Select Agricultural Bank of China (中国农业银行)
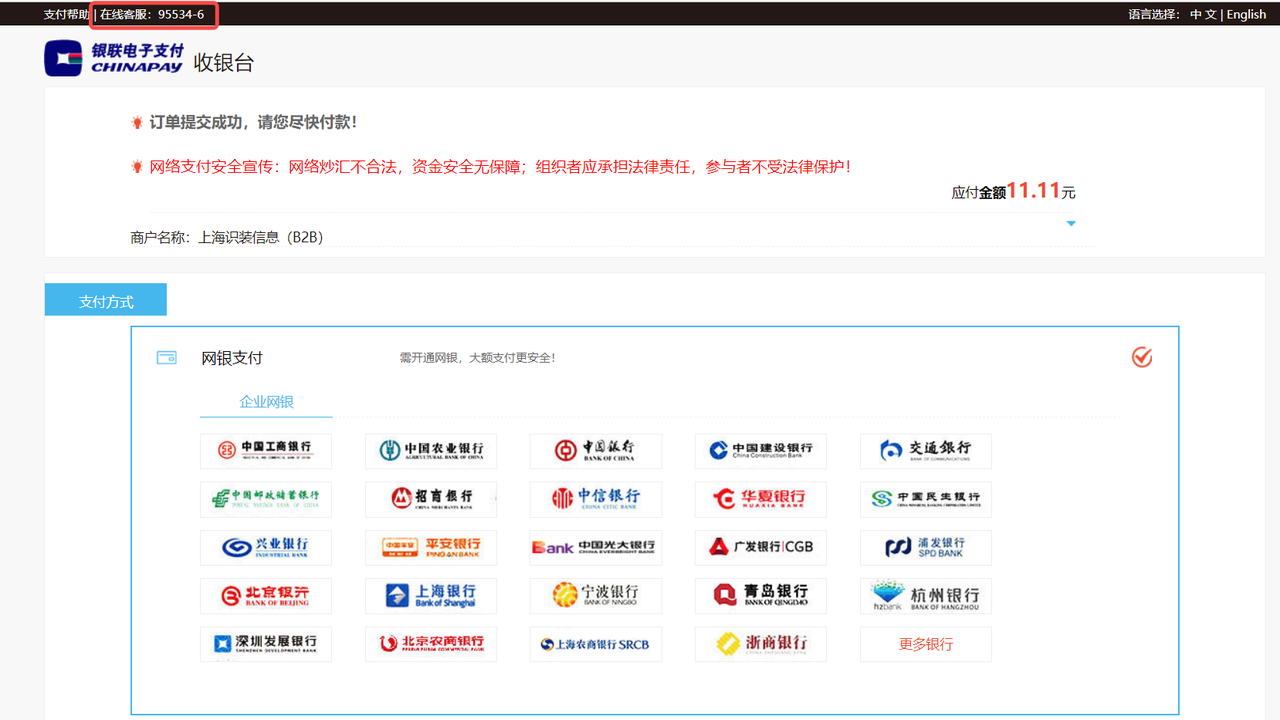1280x720 pixels. click(431, 451)
